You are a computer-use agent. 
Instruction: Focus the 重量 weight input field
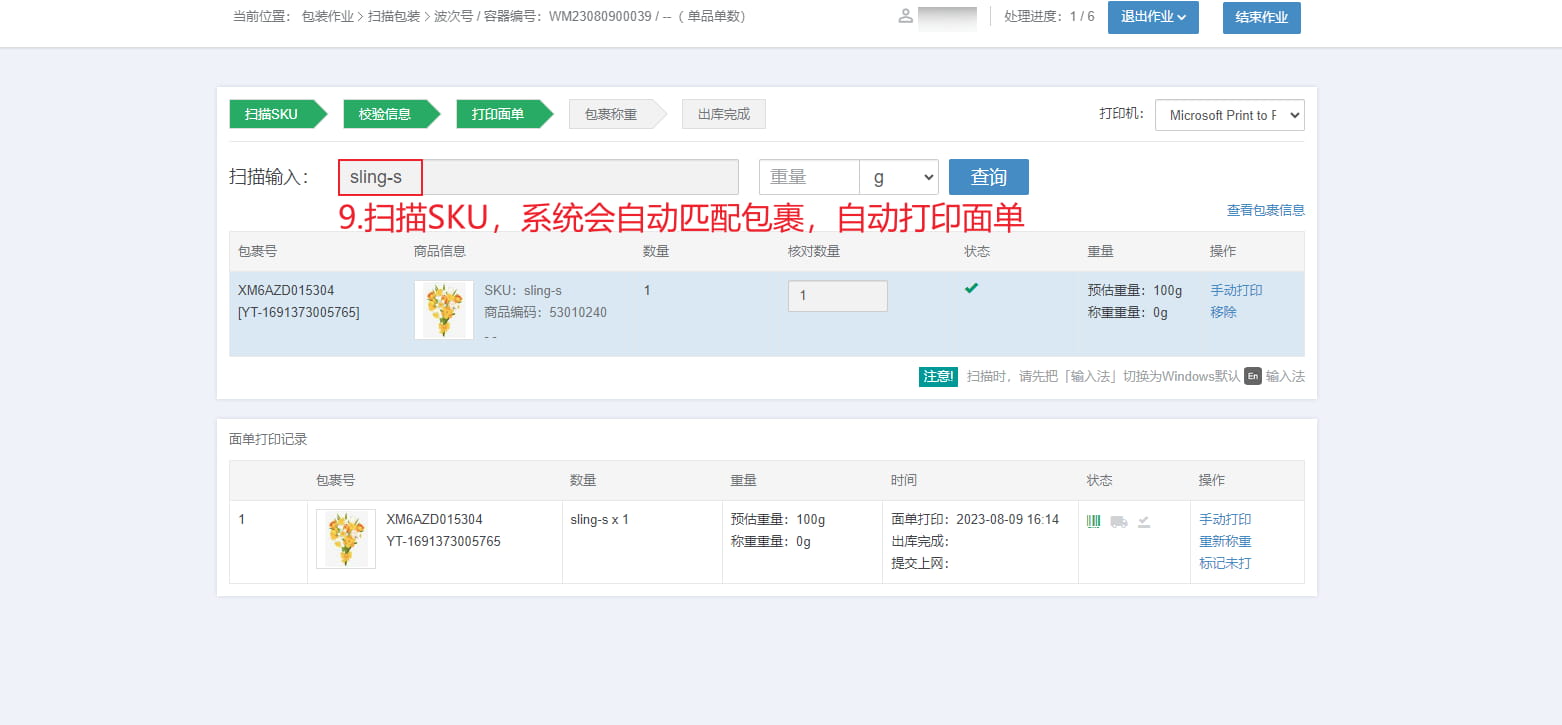tap(810, 177)
